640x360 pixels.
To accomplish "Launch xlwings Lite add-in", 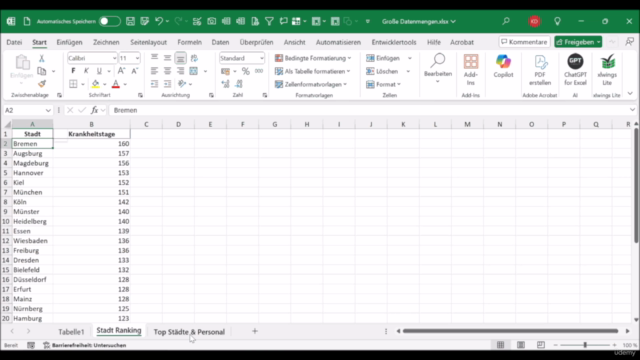I will click(x=607, y=70).
